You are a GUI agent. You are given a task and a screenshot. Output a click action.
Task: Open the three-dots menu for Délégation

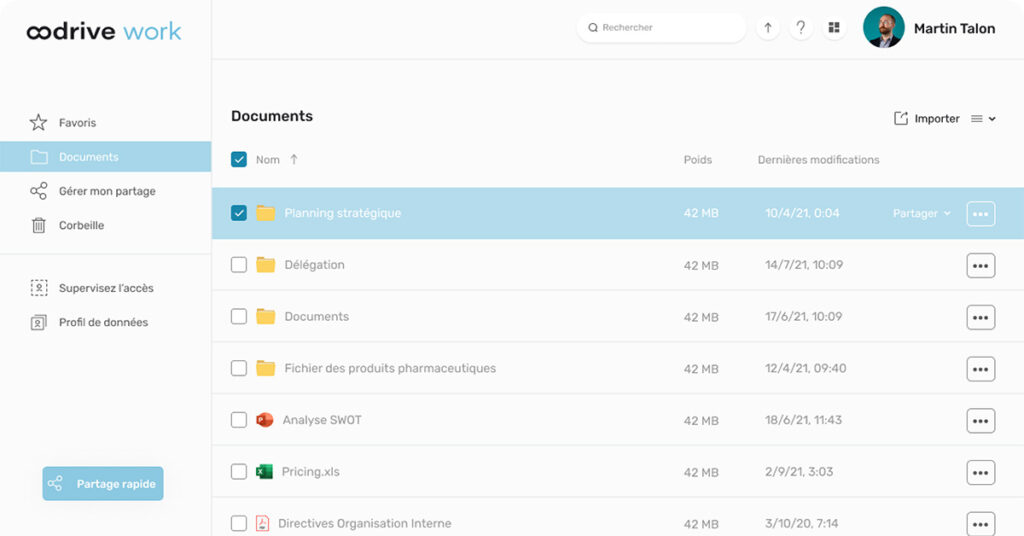[x=980, y=266]
